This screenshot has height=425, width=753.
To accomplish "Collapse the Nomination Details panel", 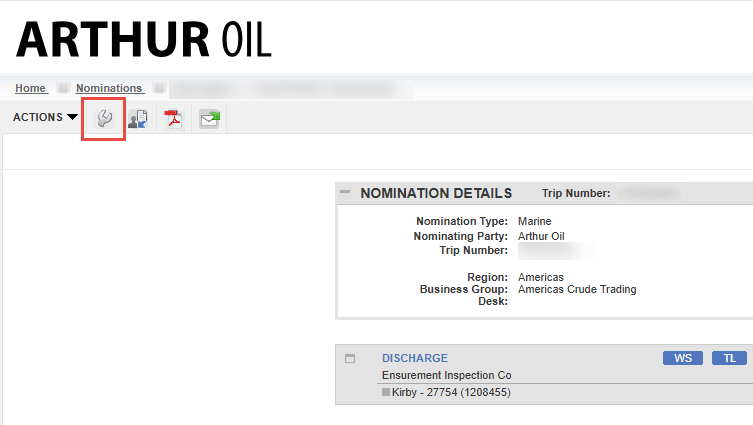I will (x=345, y=192).
